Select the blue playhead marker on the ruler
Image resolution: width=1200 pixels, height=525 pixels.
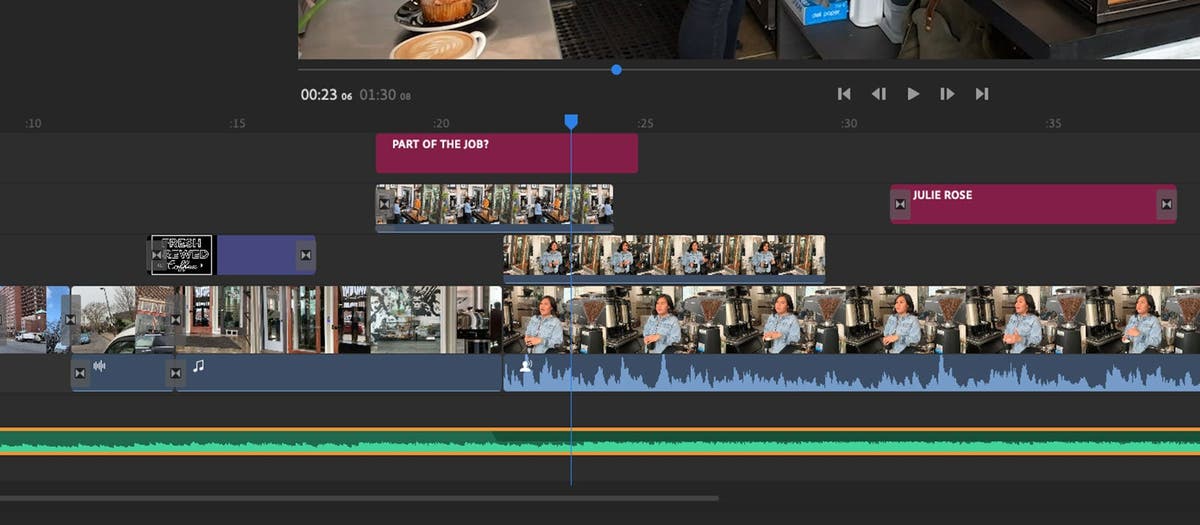(x=571, y=121)
